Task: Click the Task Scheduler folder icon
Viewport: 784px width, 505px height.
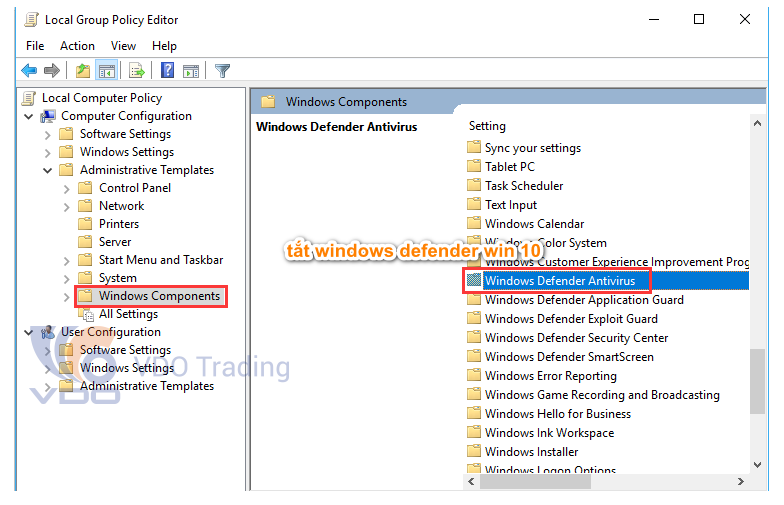Action: [x=474, y=185]
